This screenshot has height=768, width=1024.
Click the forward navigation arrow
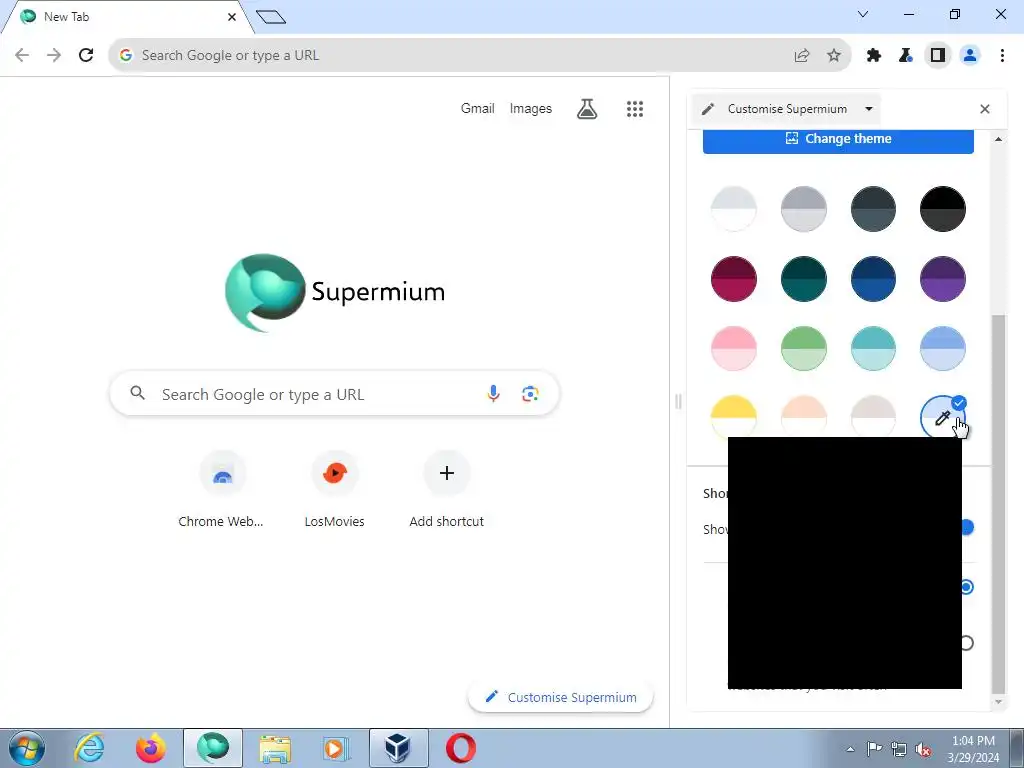click(x=54, y=55)
